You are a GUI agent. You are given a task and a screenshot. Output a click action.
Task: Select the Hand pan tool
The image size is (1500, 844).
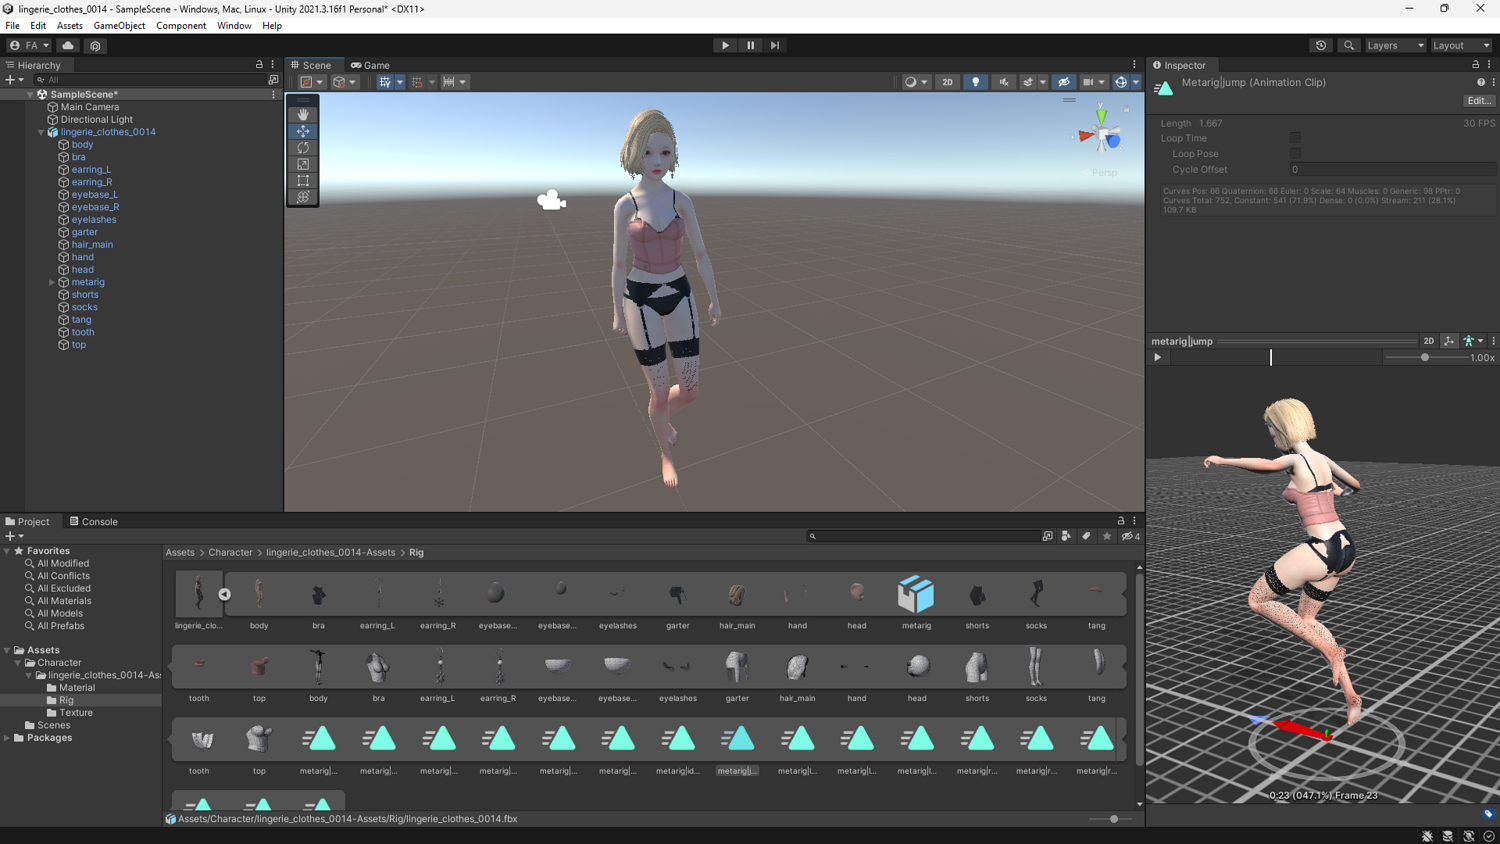(303, 113)
